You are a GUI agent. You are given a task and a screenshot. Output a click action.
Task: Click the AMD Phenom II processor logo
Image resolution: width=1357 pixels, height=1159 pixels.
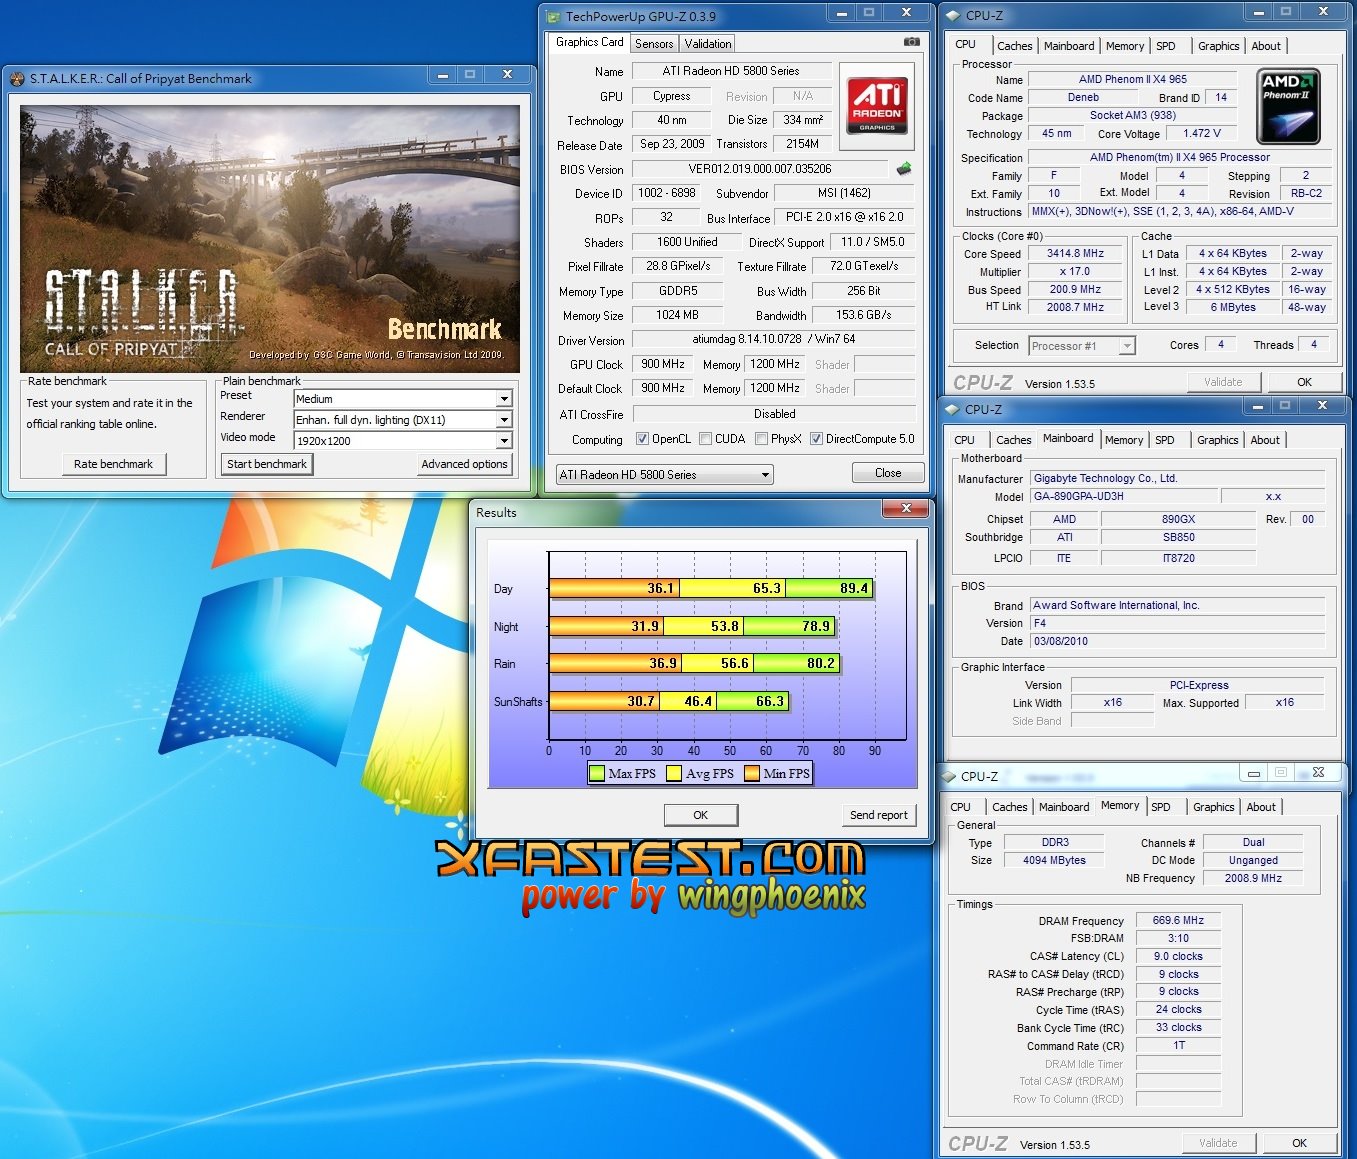coord(1287,106)
